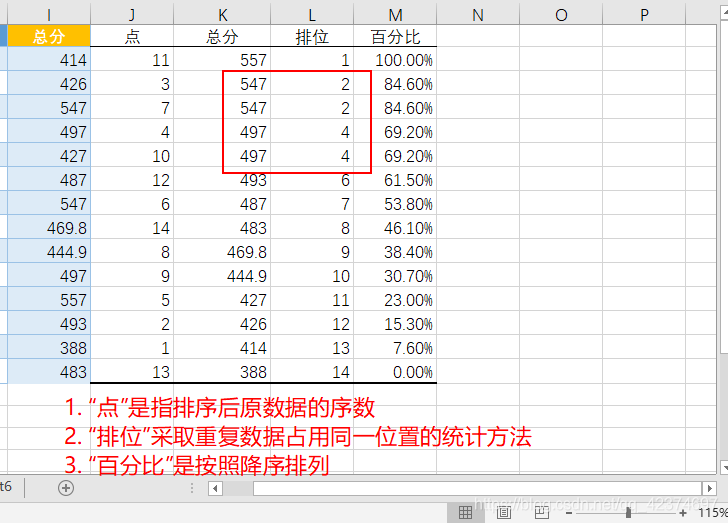Select the 53.80% cell

[395, 203]
